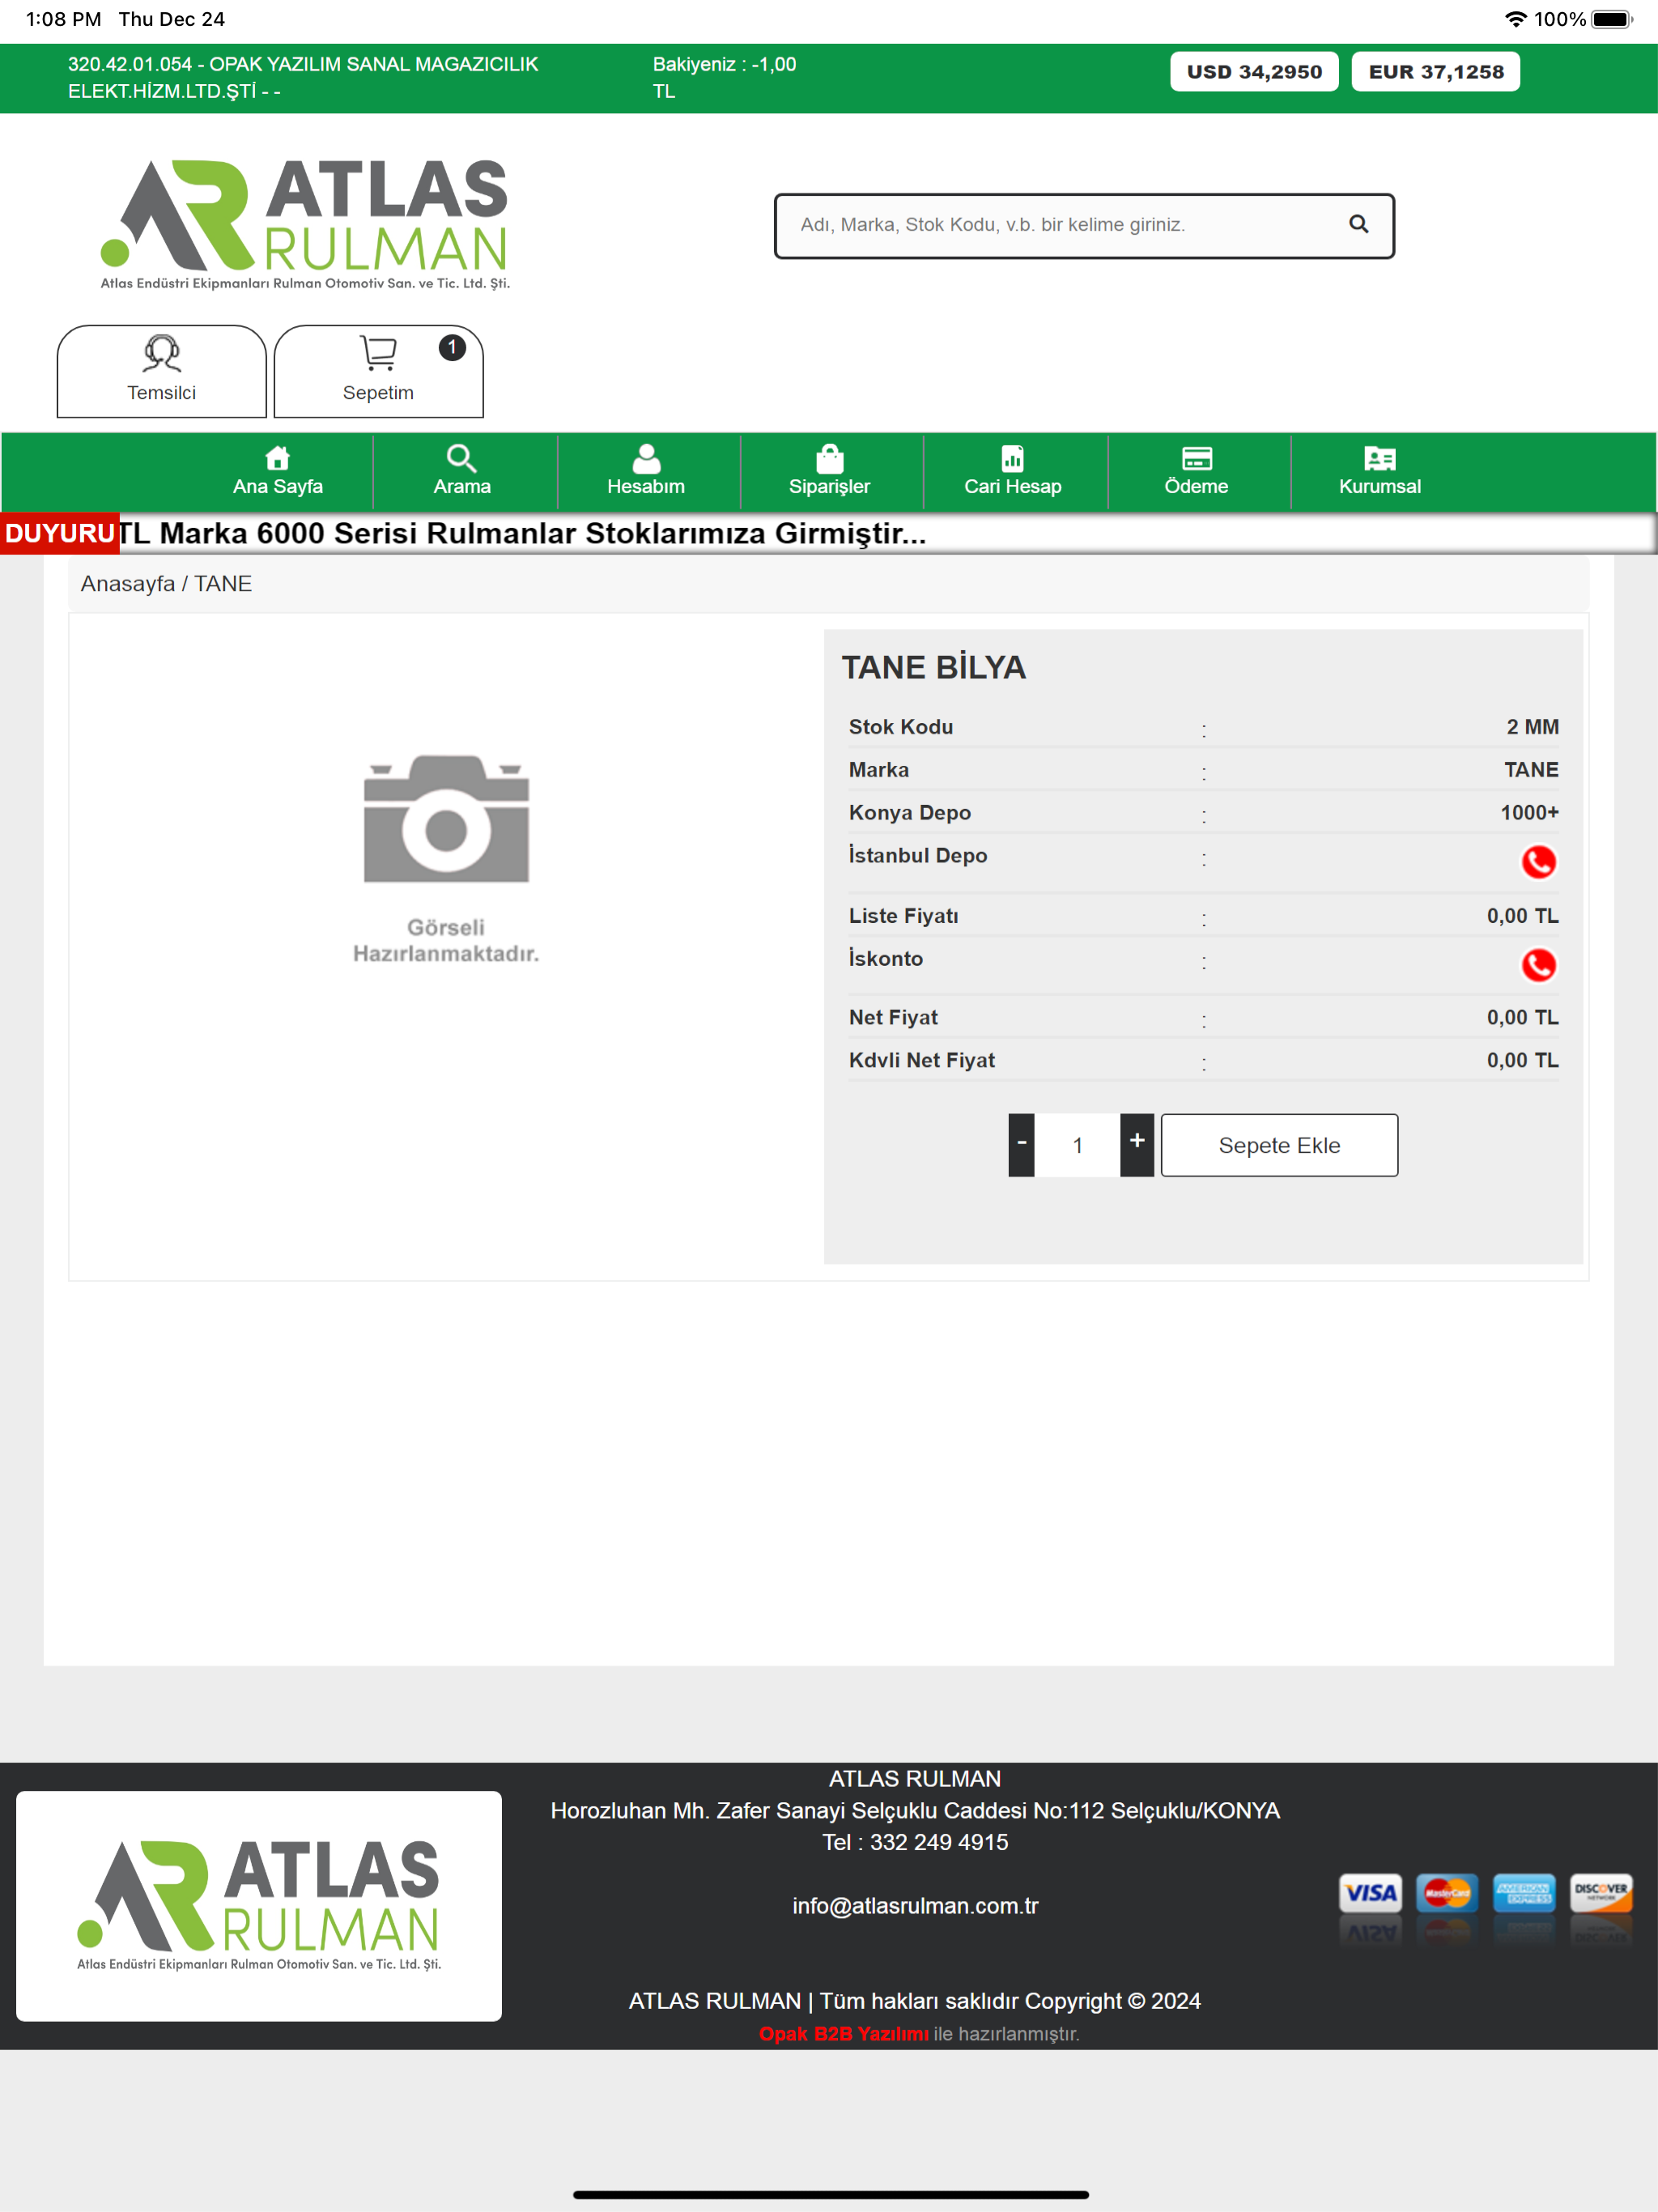
Task: Click TANE breadcrumb link
Action: (x=223, y=584)
